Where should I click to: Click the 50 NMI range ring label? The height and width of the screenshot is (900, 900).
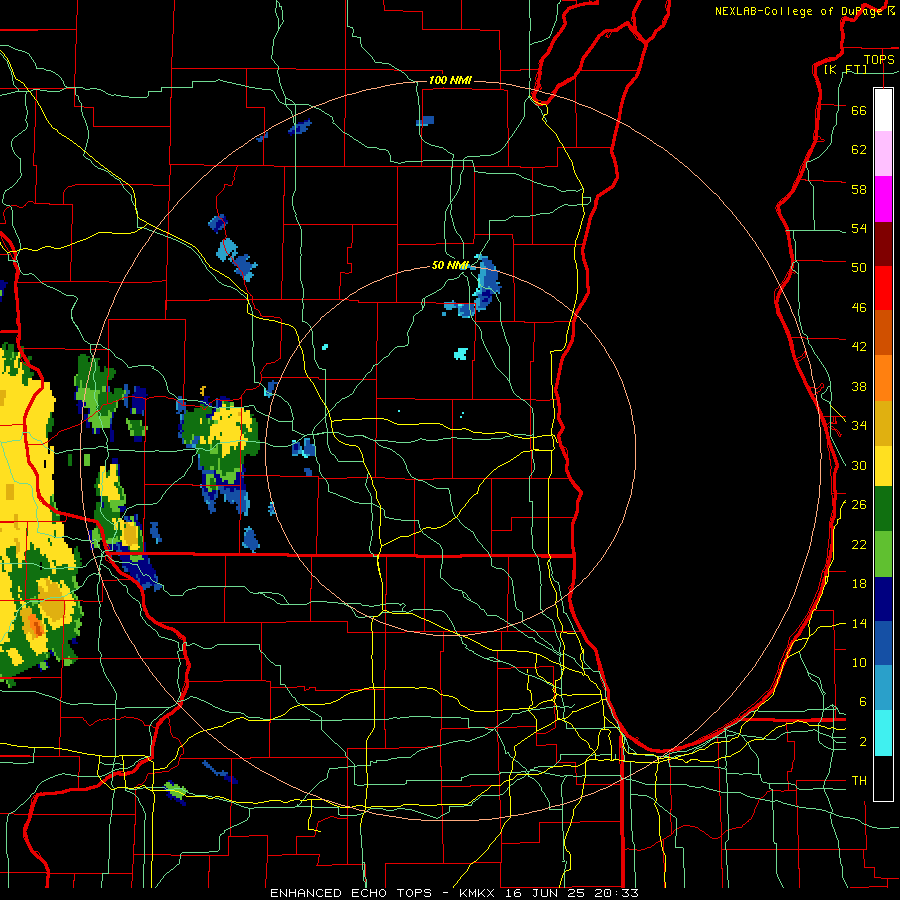[x=450, y=265]
